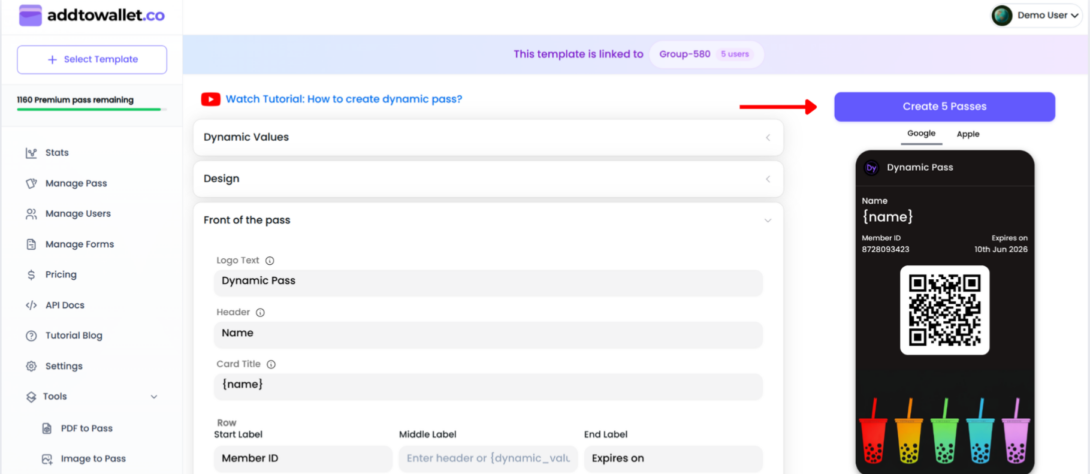
Task: Click the info icon beside Logo Text
Action: [270, 261]
